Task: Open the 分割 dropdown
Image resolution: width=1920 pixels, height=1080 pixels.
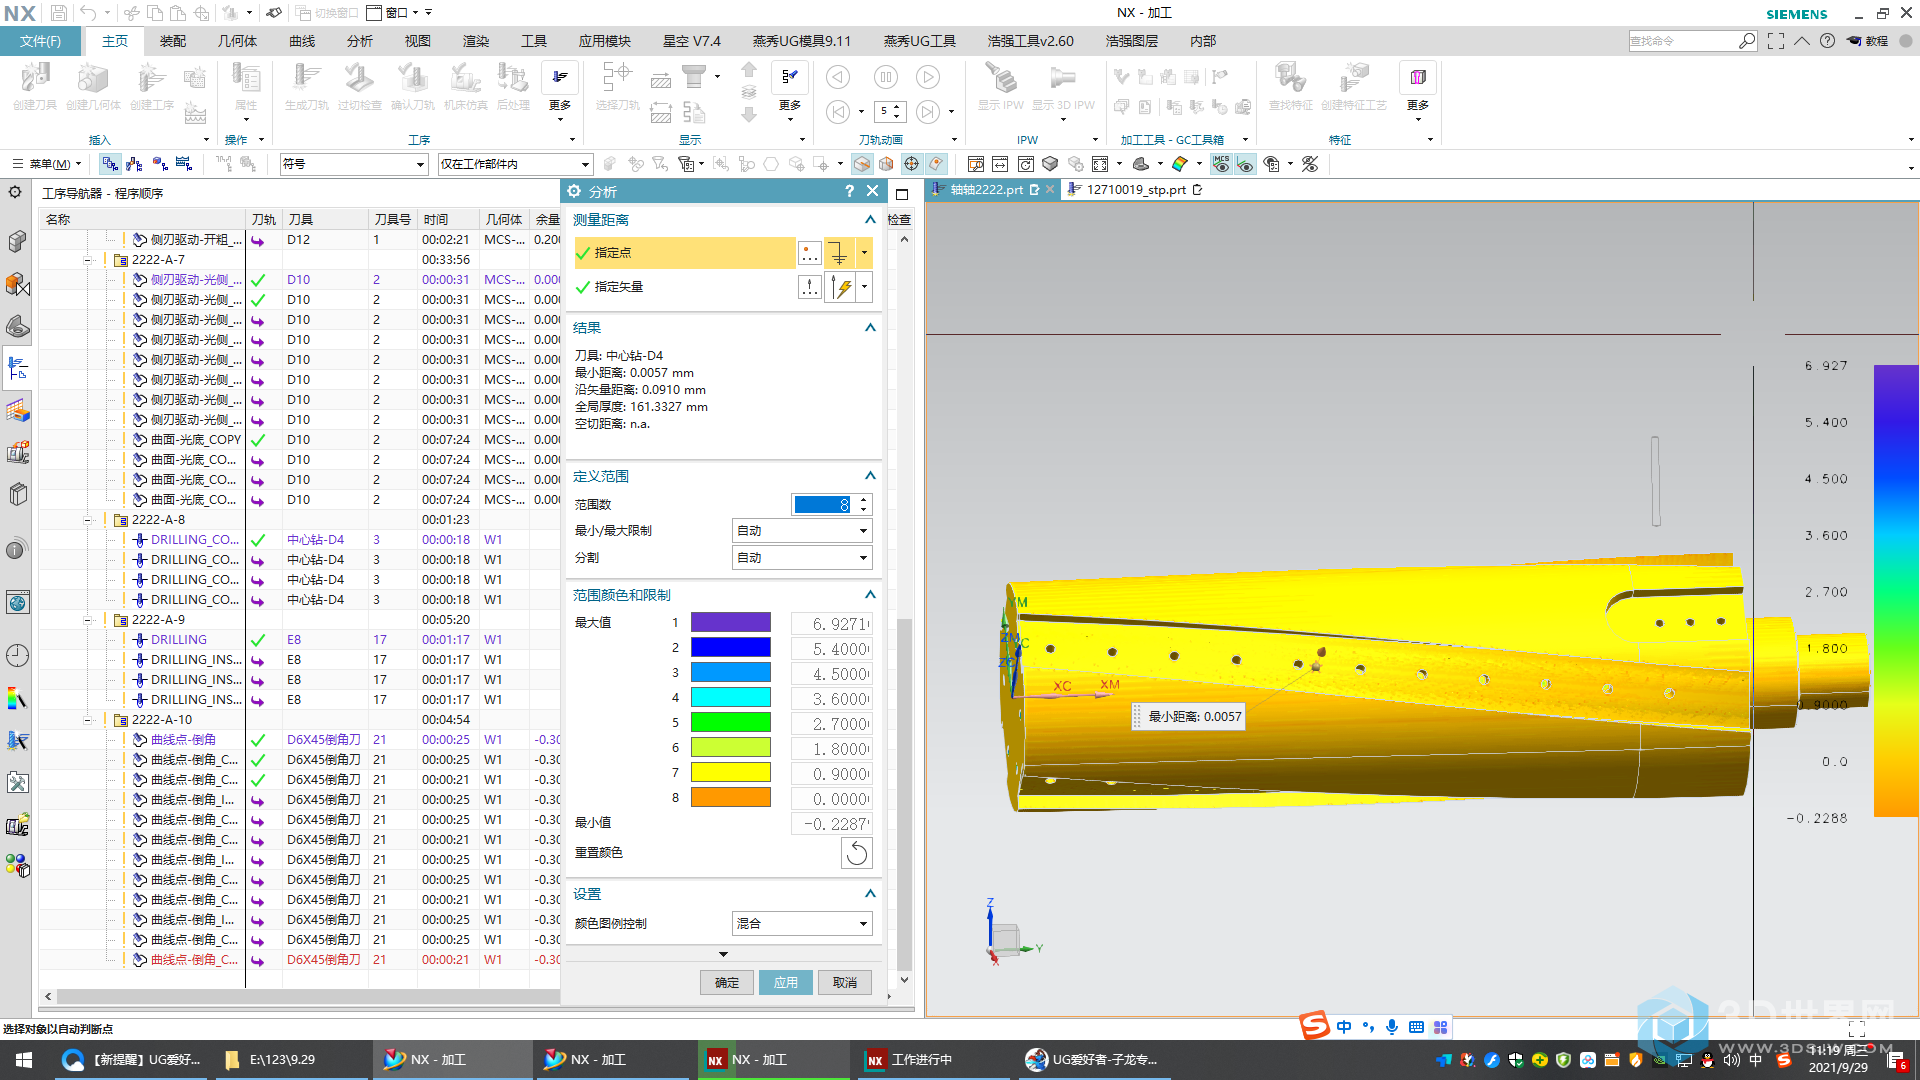Action: [802, 558]
